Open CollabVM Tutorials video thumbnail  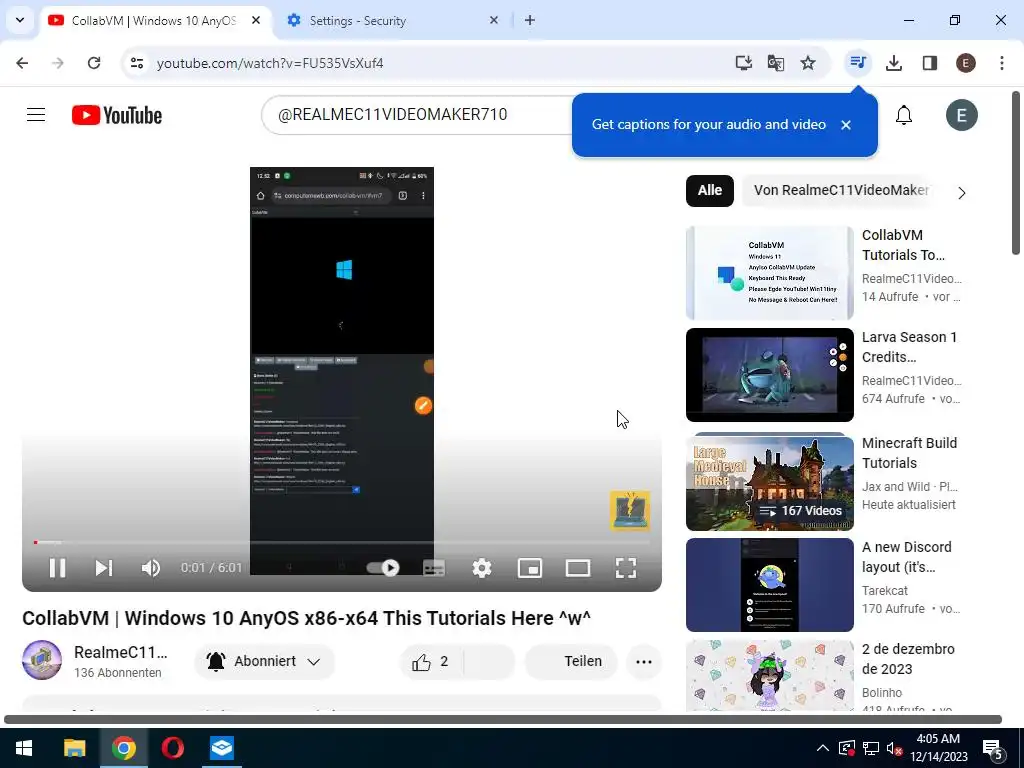point(769,272)
